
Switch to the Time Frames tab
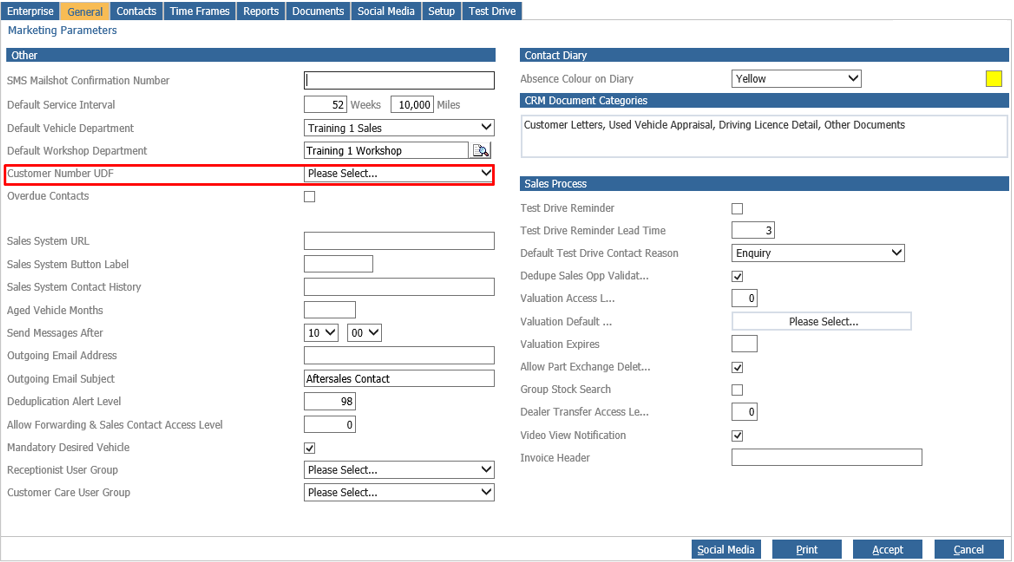199,11
